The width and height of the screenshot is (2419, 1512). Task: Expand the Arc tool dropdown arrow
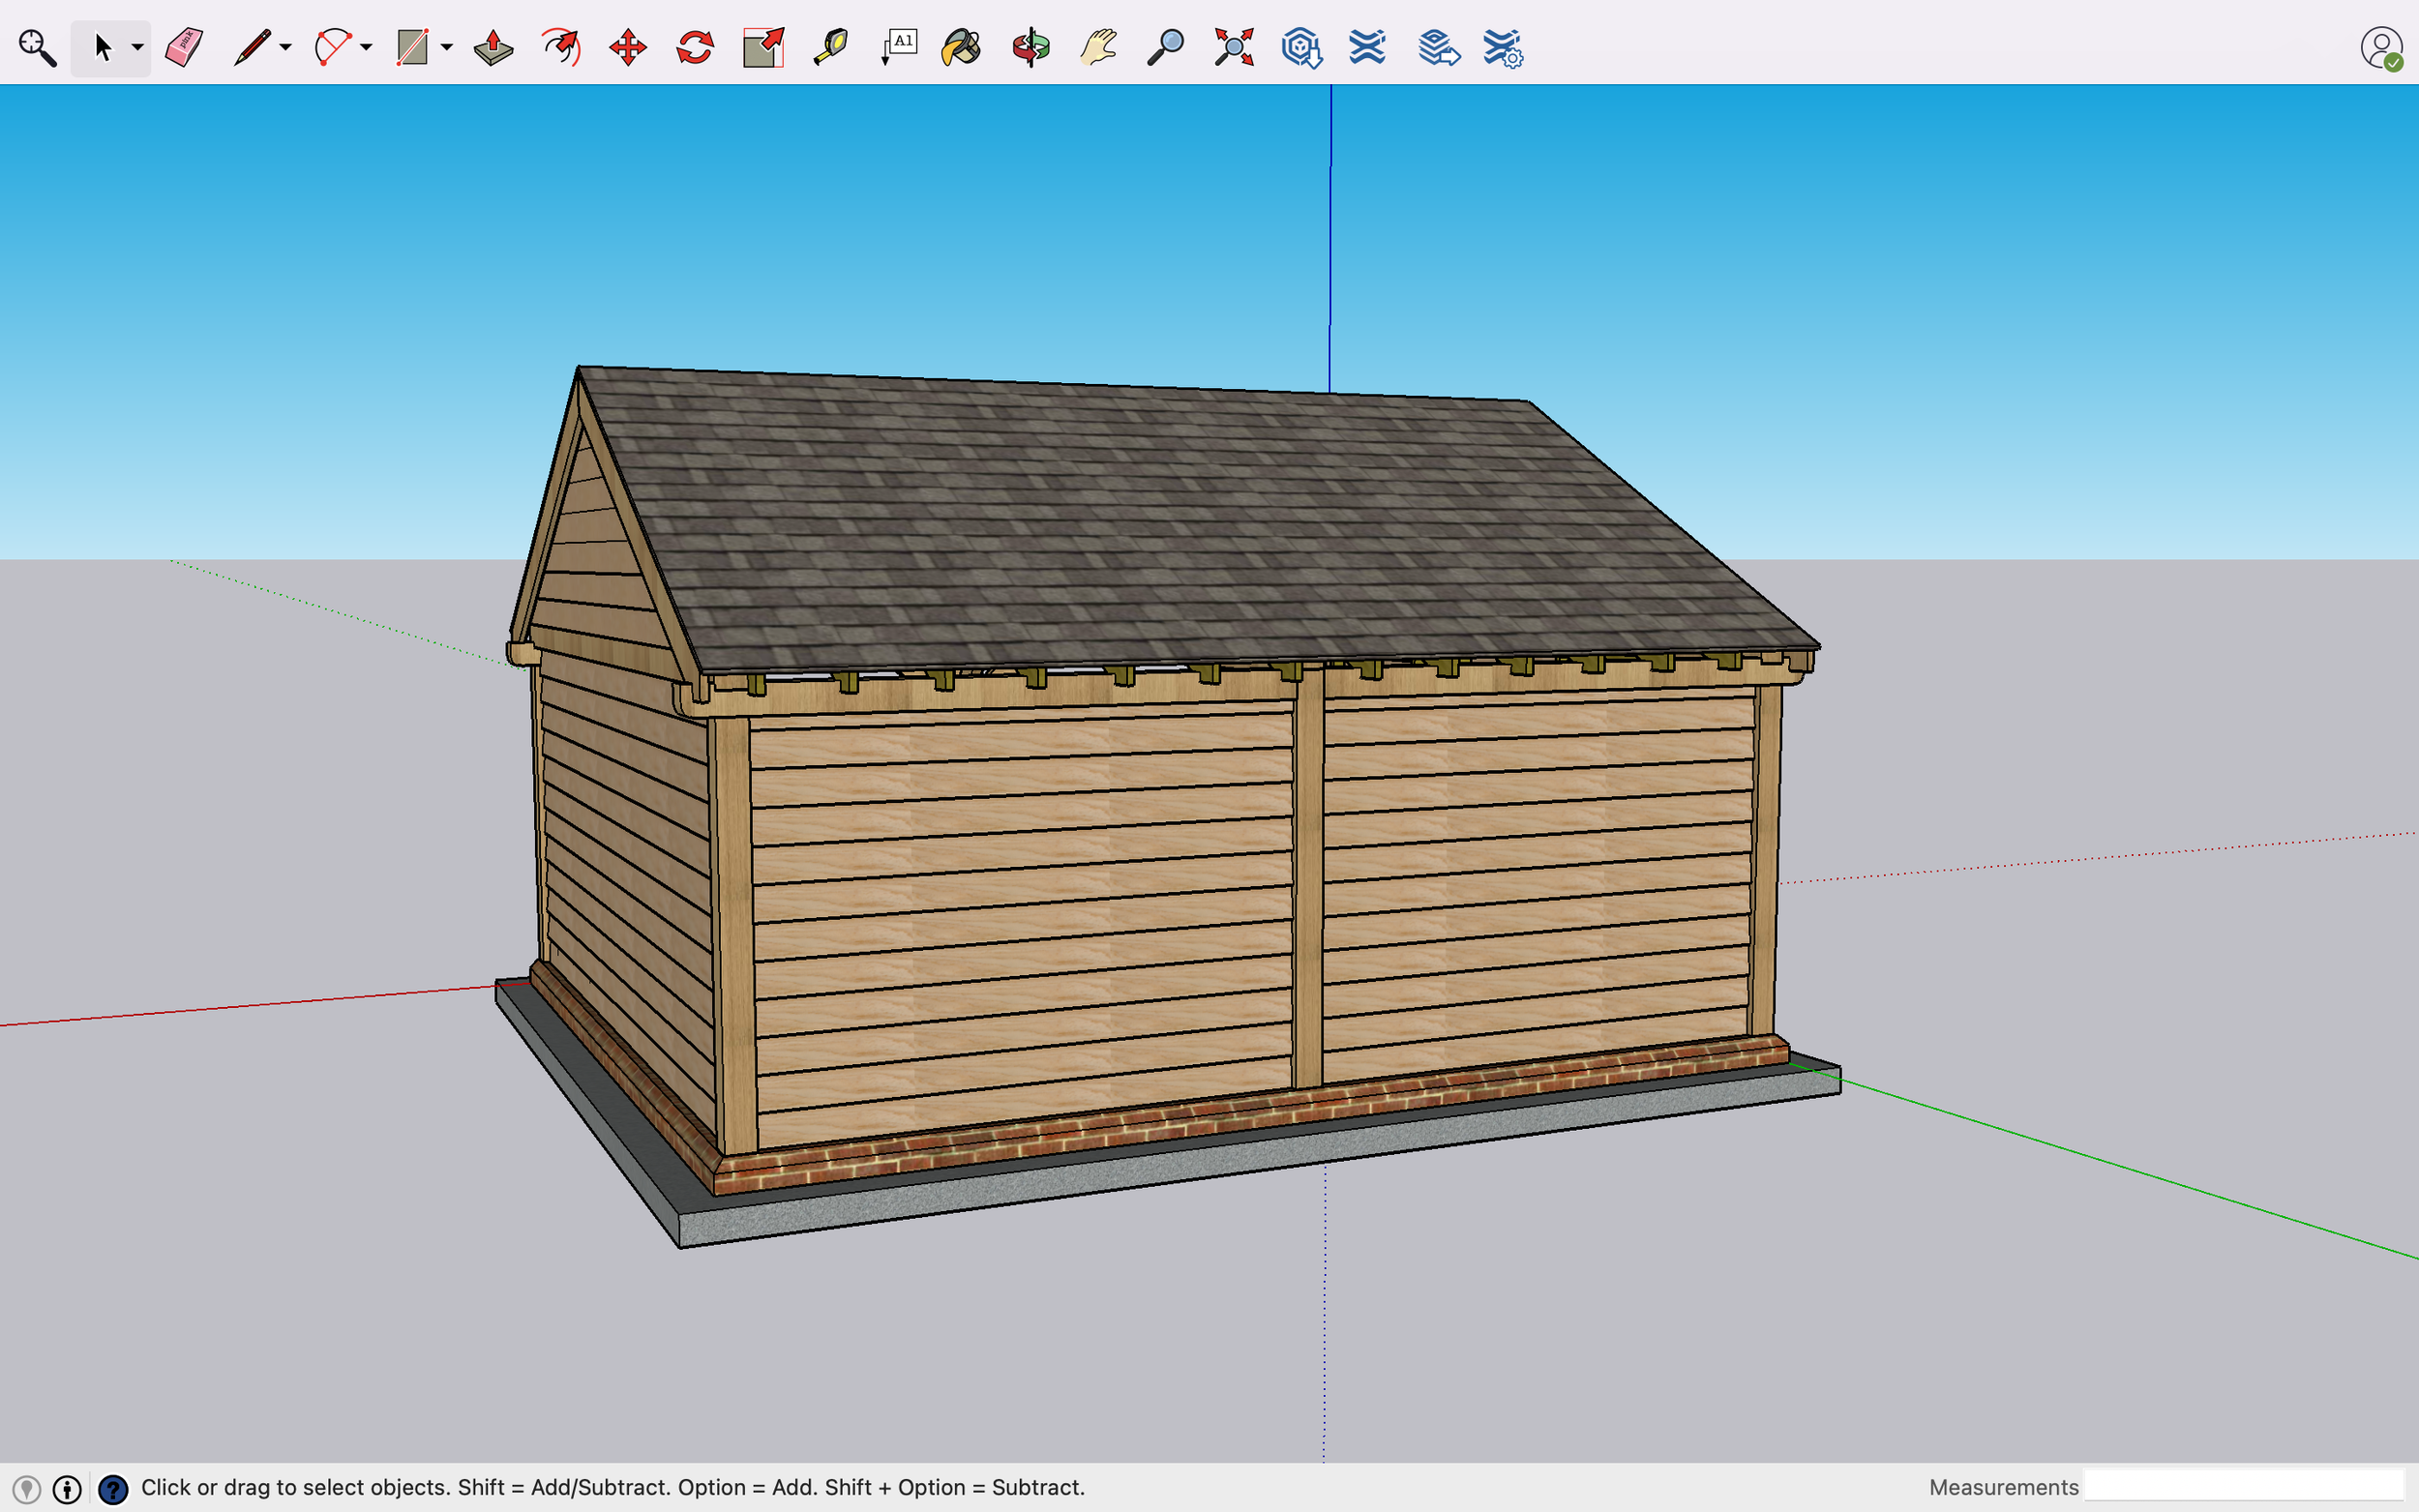pos(367,47)
